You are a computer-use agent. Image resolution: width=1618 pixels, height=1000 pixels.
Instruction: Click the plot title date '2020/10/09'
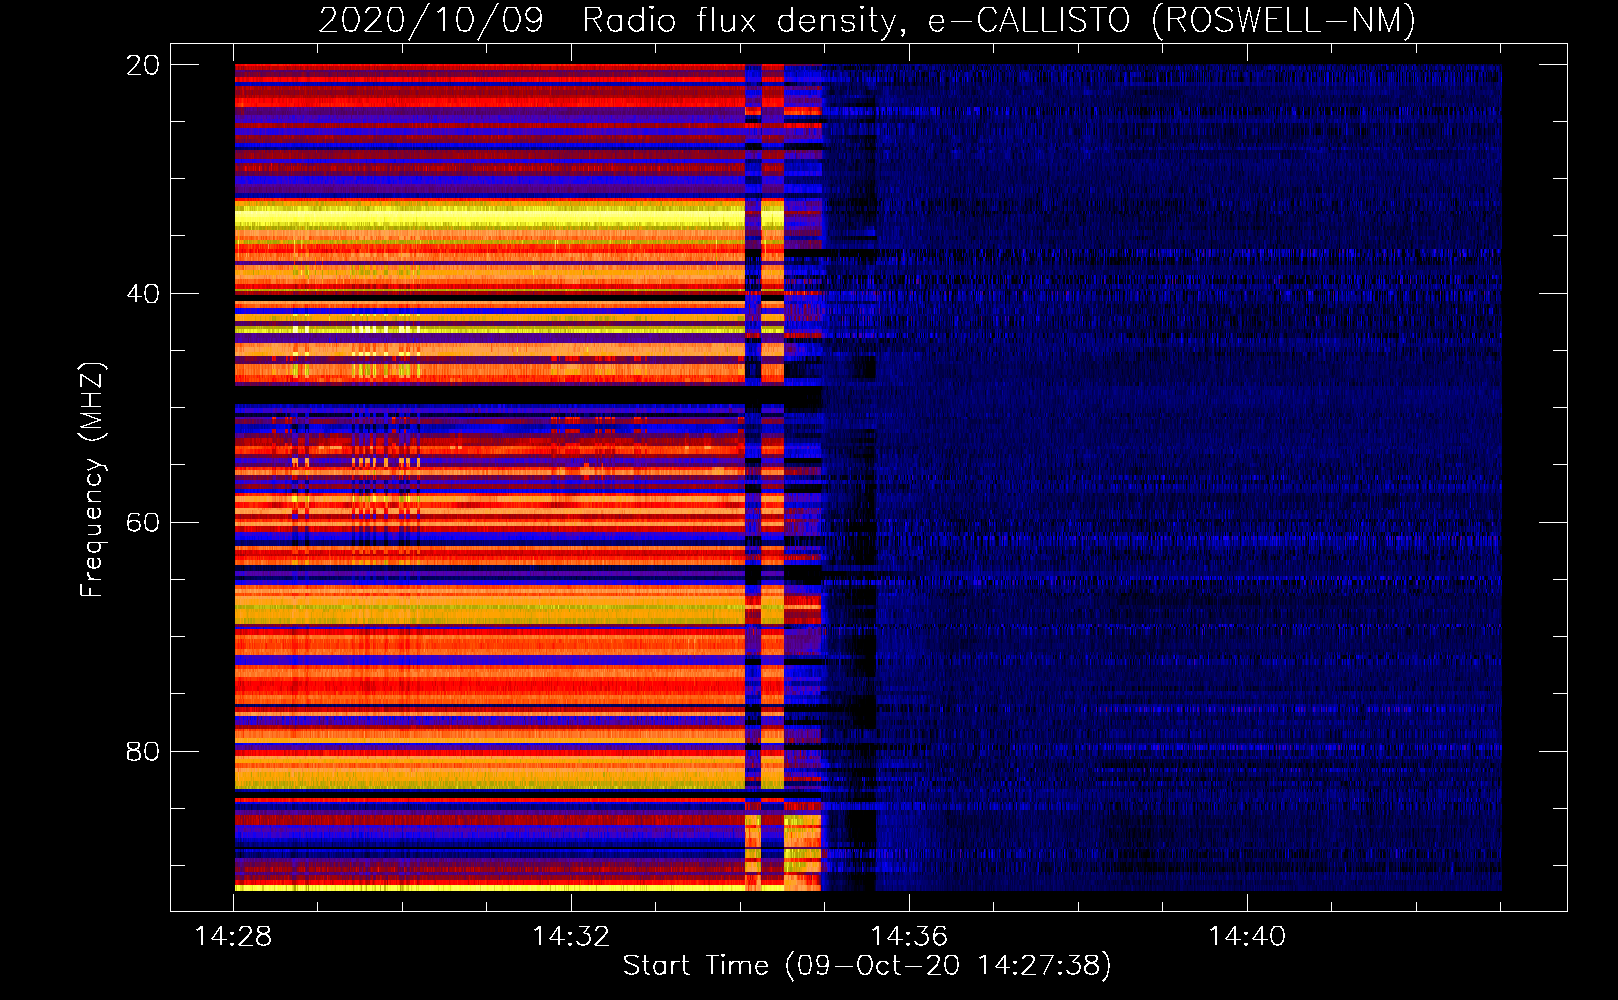pos(431,20)
